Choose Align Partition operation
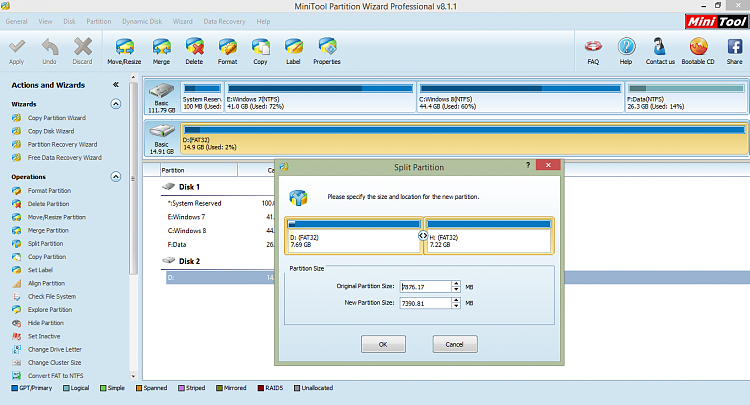Image resolution: width=750 pixels, height=405 pixels. click(x=46, y=283)
